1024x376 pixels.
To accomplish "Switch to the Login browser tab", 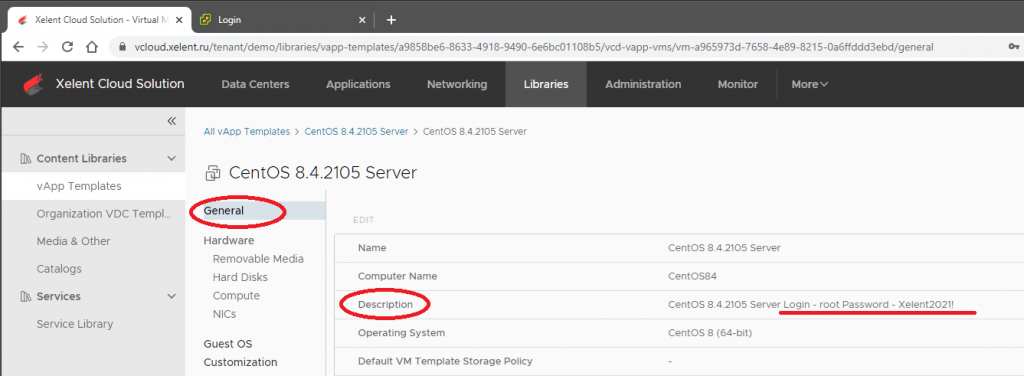I will click(283, 20).
